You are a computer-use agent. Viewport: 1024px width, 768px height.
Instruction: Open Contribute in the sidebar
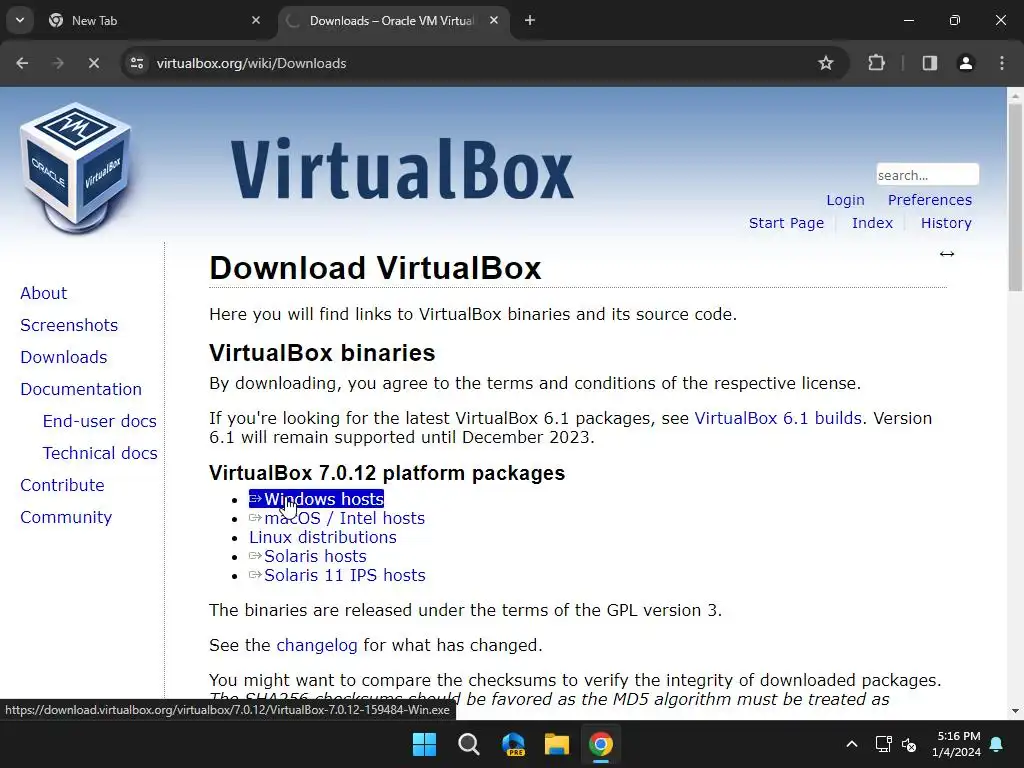coord(62,485)
